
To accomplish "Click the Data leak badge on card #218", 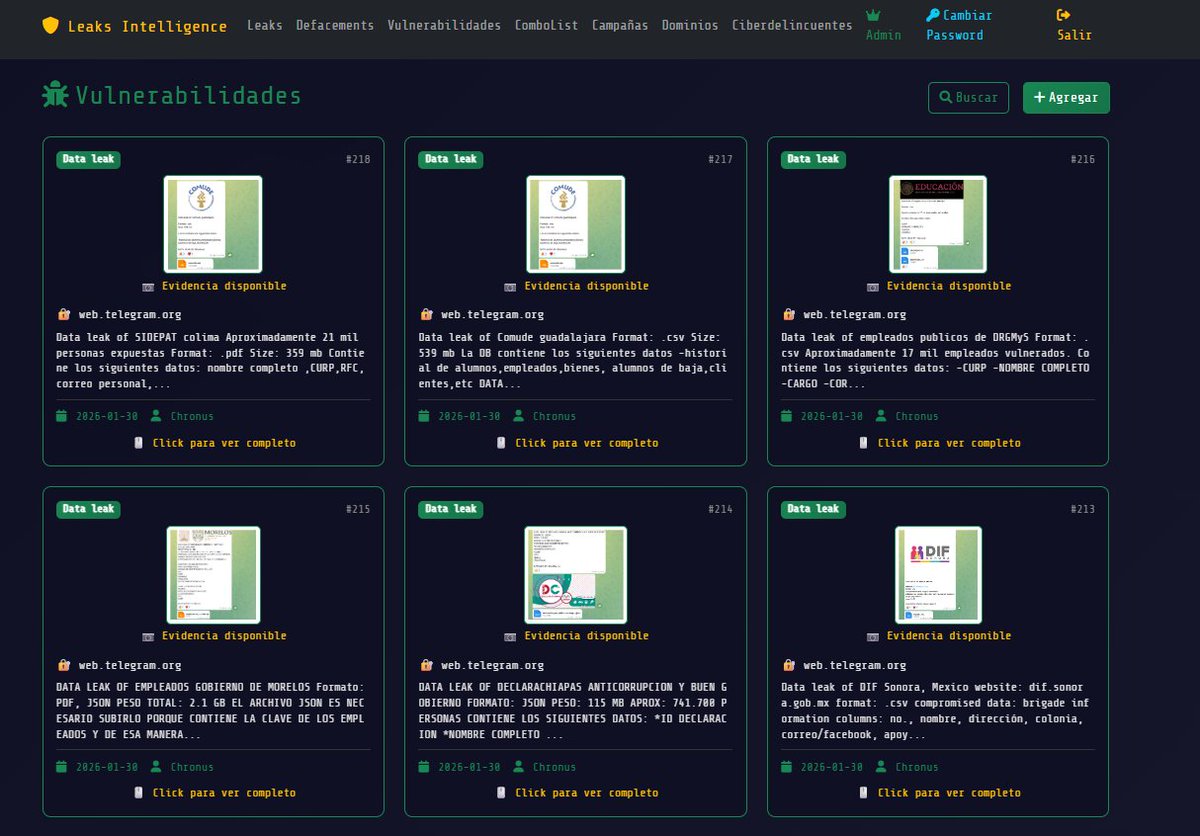I will click(x=88, y=159).
